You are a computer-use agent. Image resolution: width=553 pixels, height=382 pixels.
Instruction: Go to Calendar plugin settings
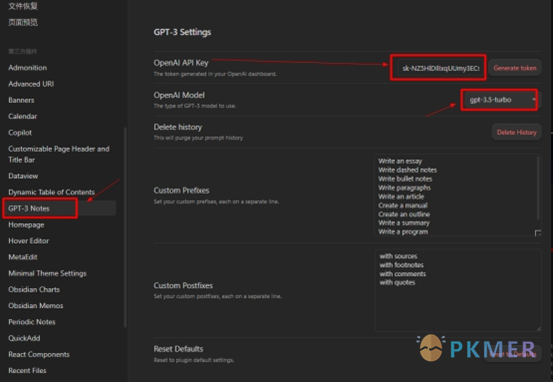[23, 116]
